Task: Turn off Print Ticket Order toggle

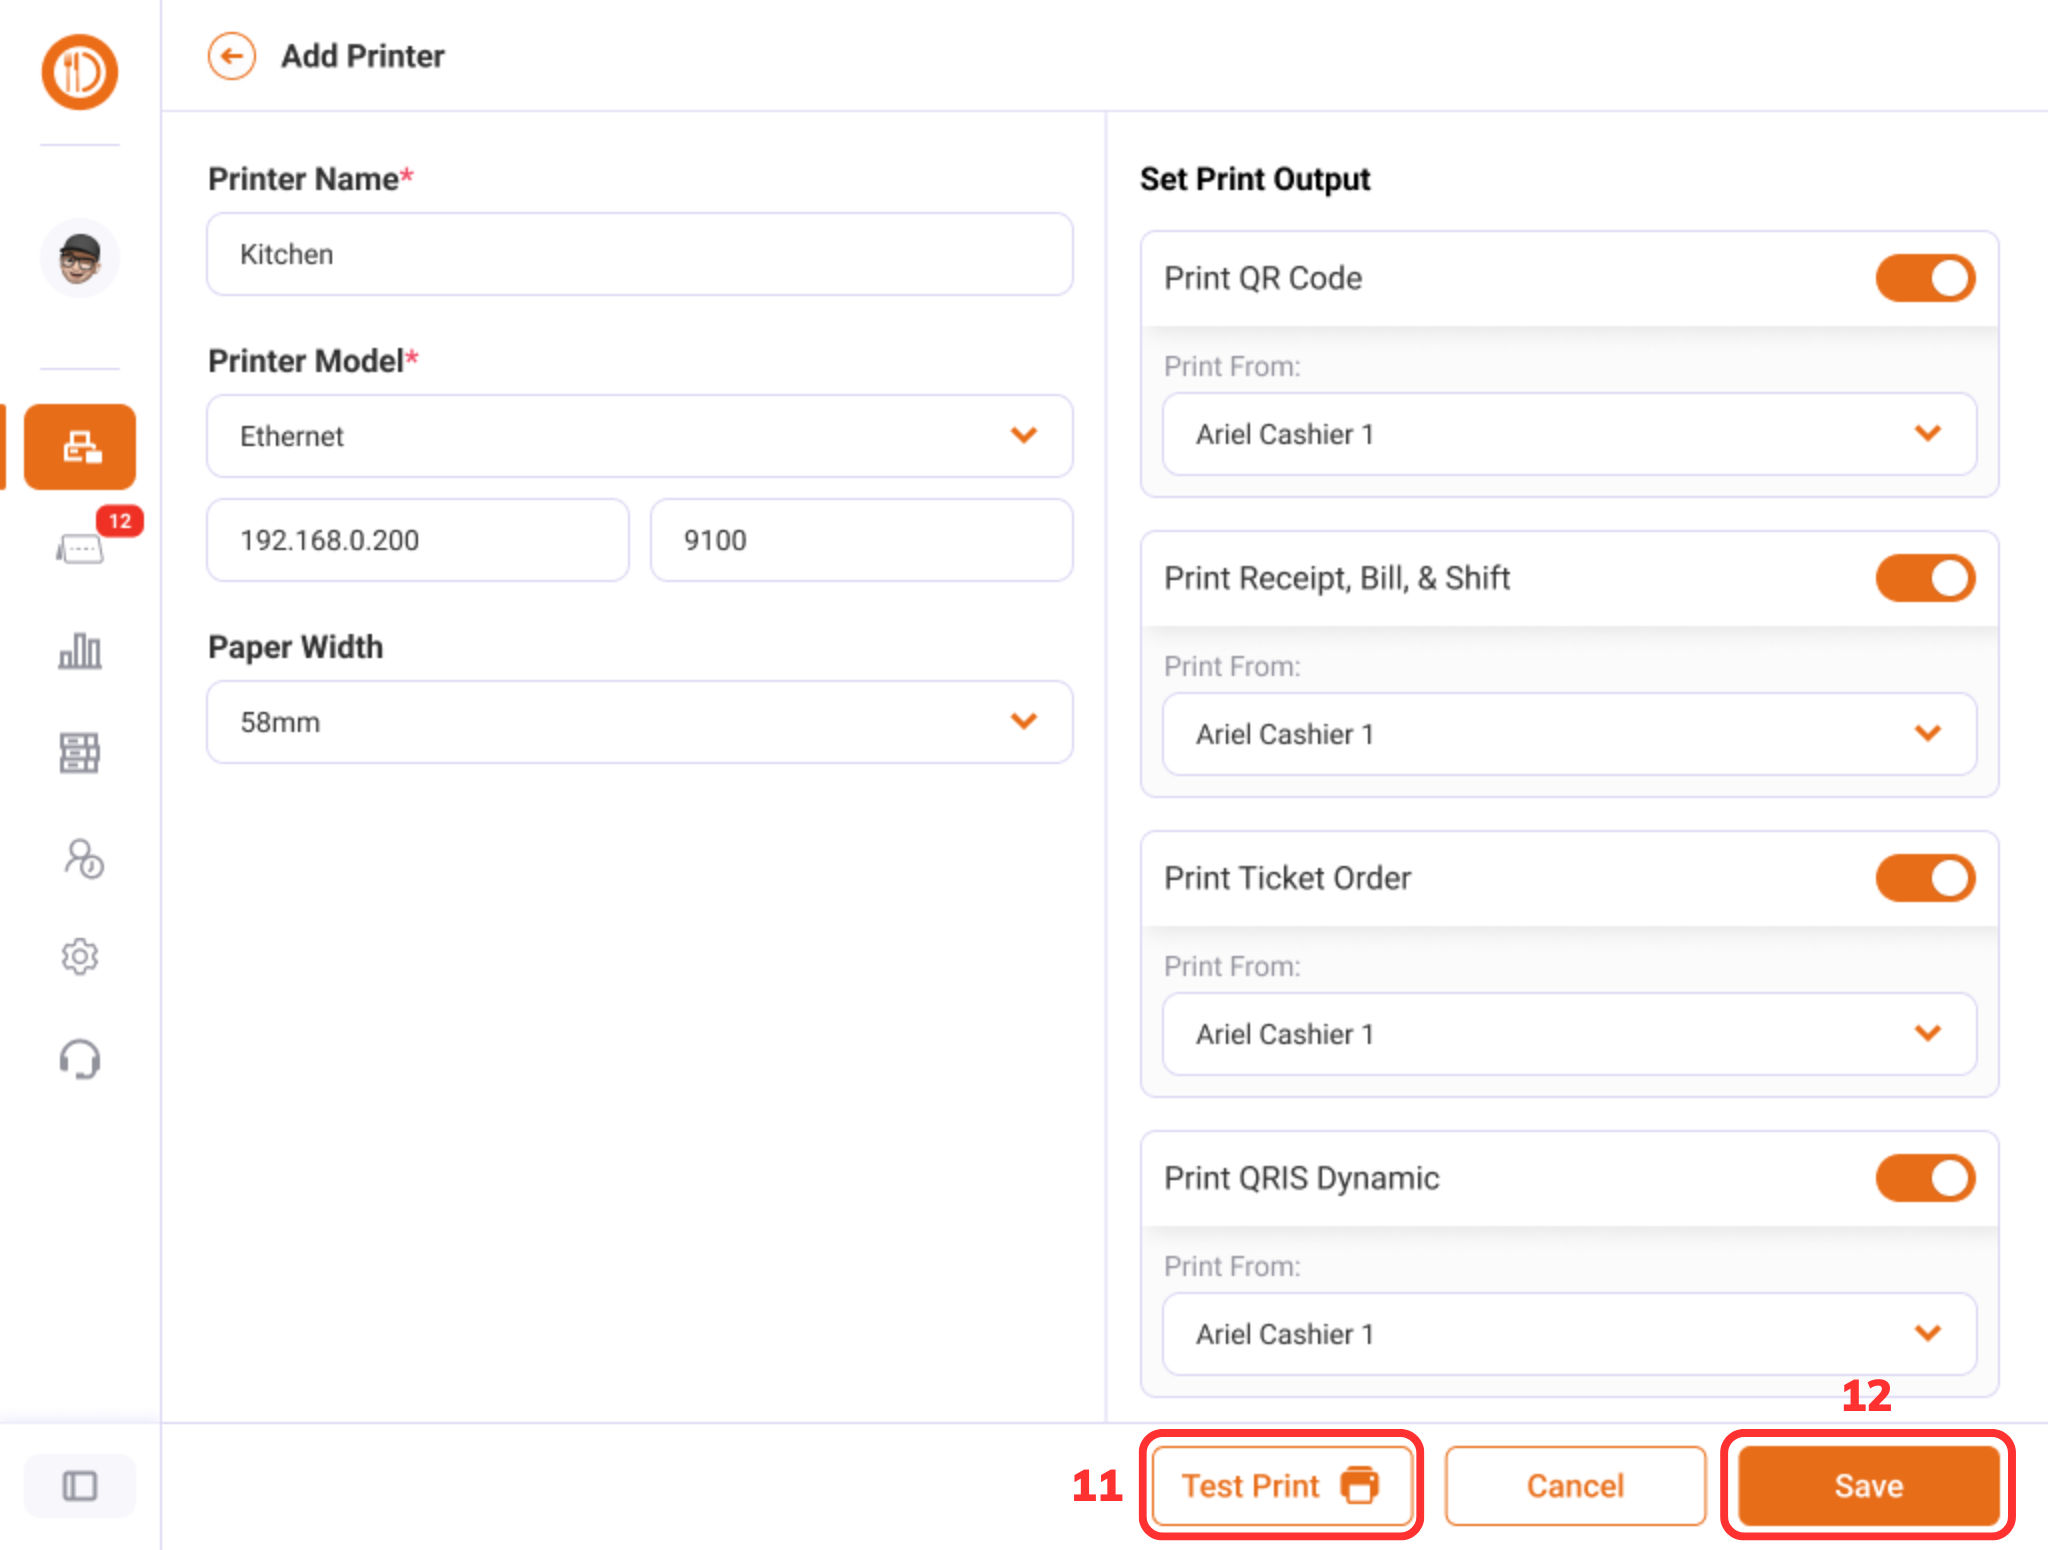Action: coord(1925,878)
